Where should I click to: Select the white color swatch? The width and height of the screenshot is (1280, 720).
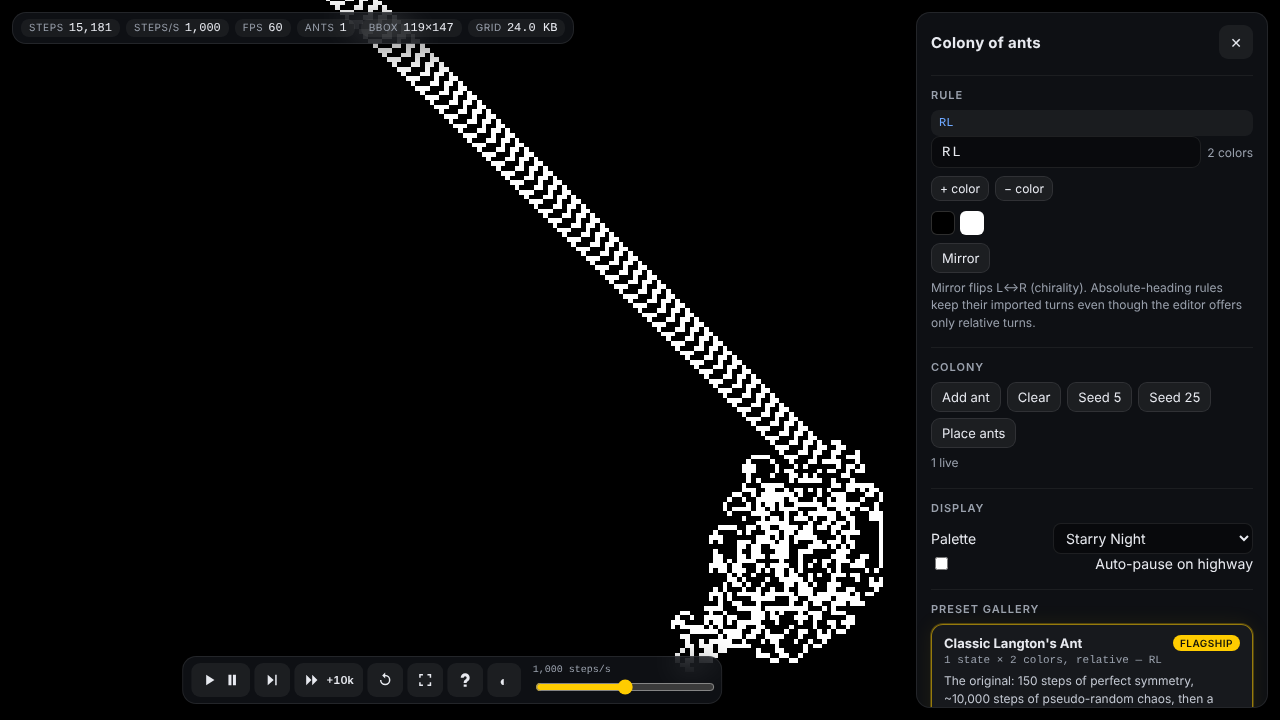[x=972, y=223]
